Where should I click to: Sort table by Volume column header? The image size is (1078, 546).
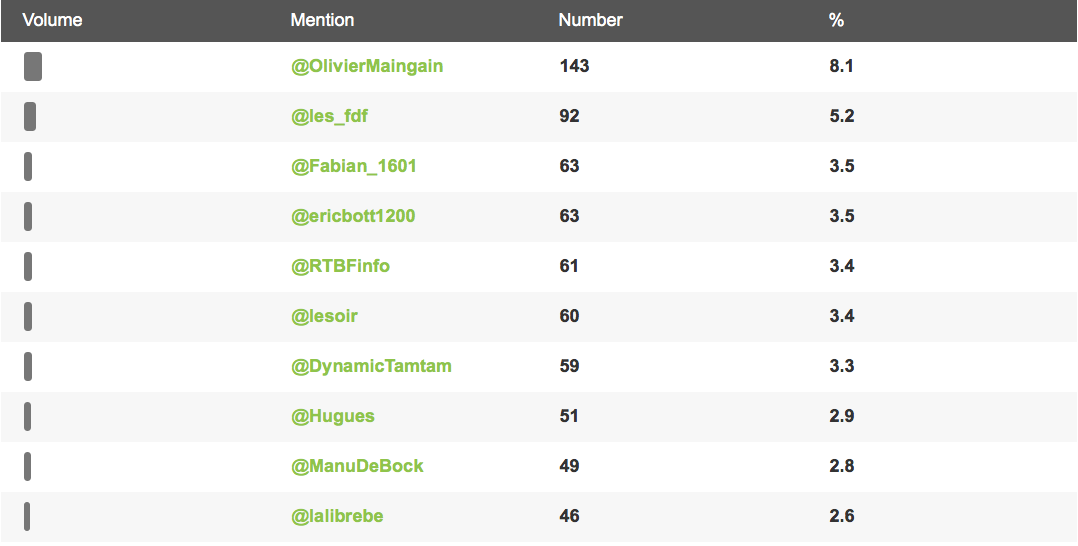52,21
